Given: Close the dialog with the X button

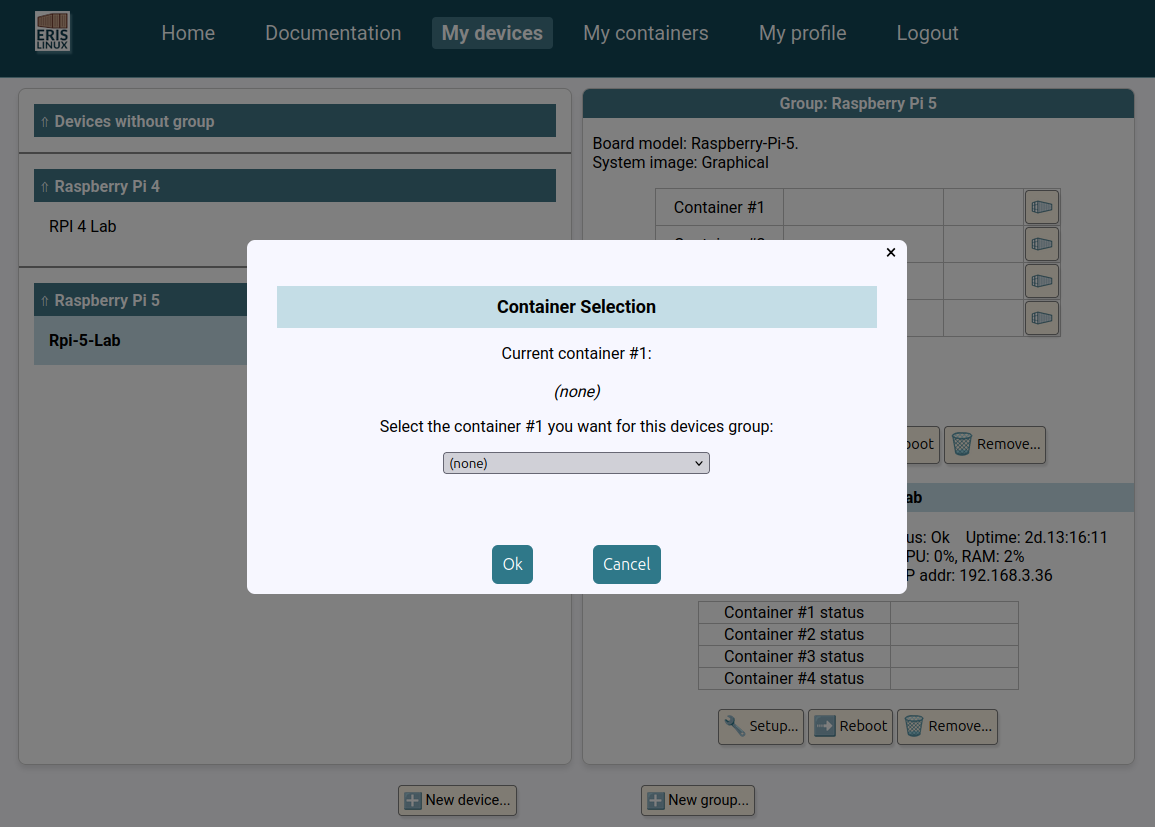Looking at the screenshot, I should pyautogui.click(x=891, y=253).
